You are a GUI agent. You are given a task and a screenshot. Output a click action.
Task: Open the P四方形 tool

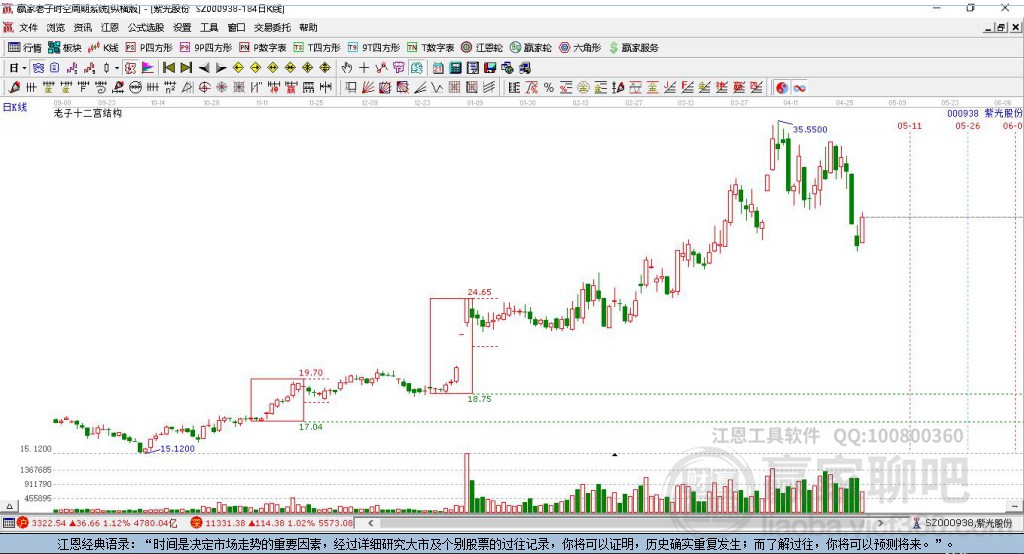(x=149, y=48)
